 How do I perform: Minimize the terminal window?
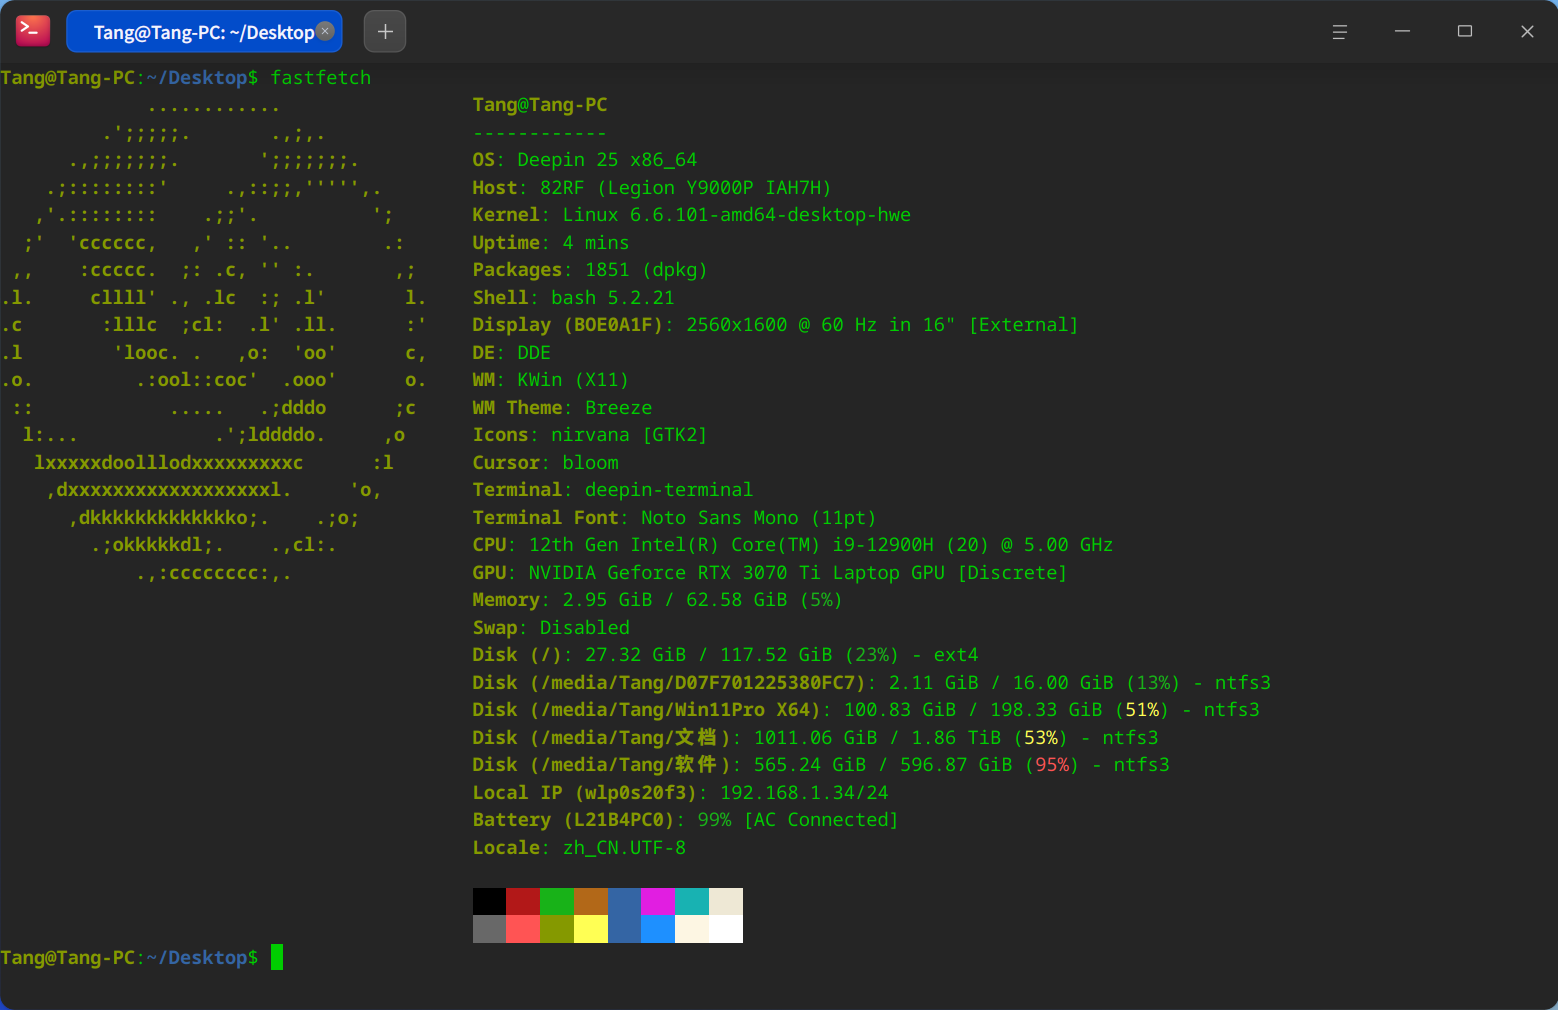click(1402, 32)
